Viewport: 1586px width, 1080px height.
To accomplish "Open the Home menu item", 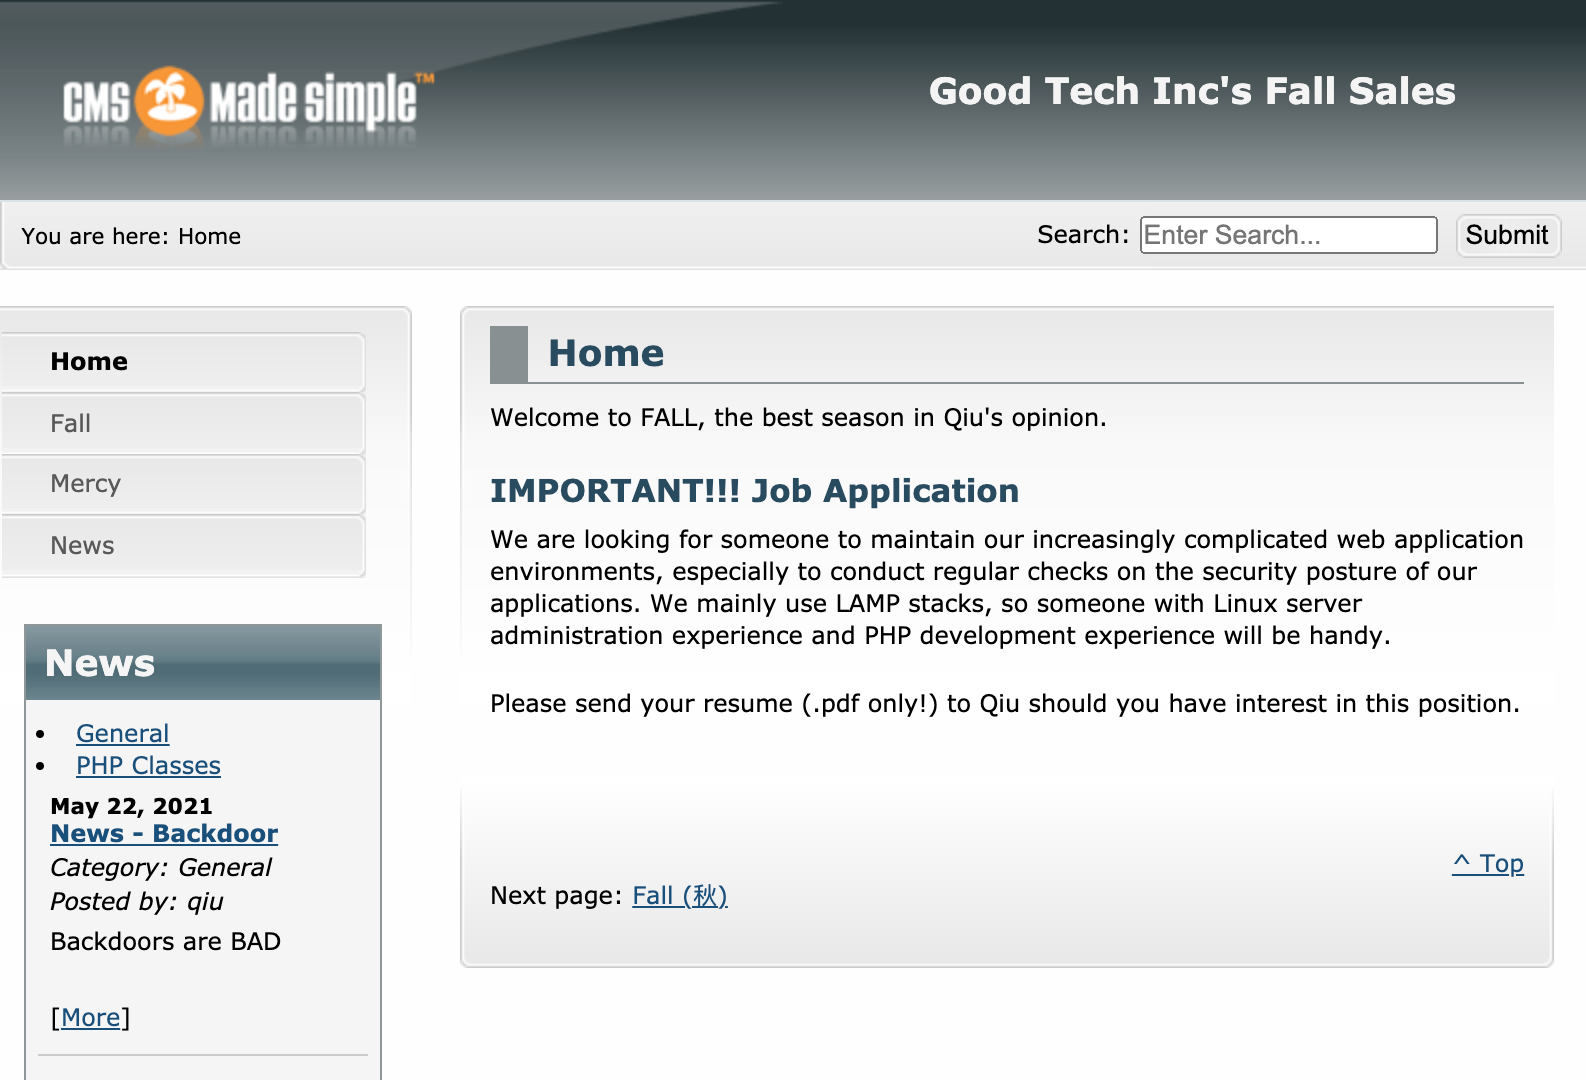I will pyautogui.click(x=183, y=362).
